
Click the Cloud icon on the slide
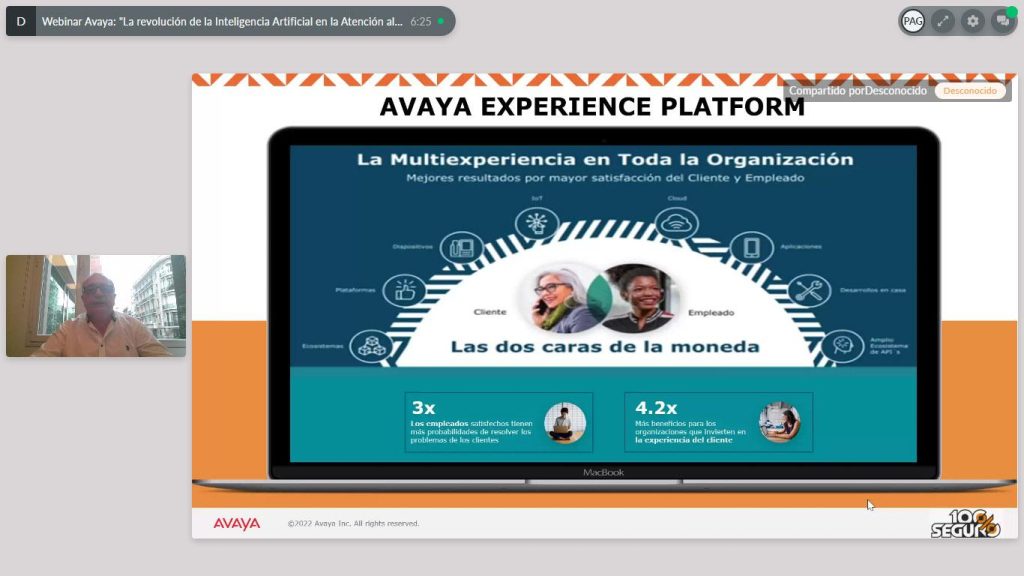pyautogui.click(x=677, y=223)
